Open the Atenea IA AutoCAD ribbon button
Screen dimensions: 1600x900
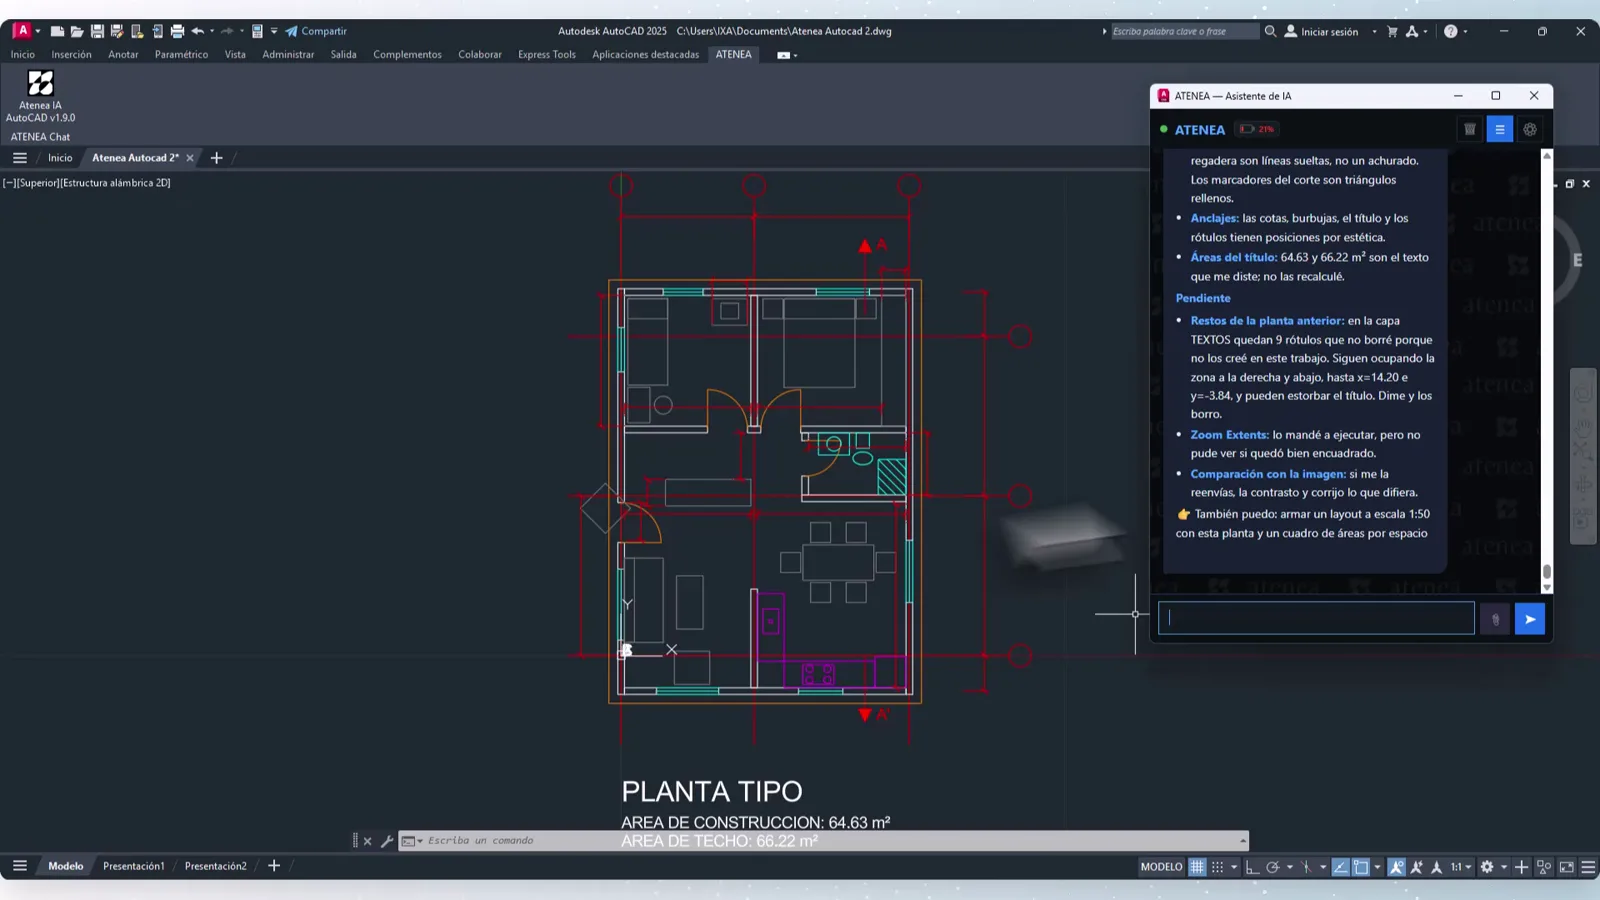pos(40,96)
